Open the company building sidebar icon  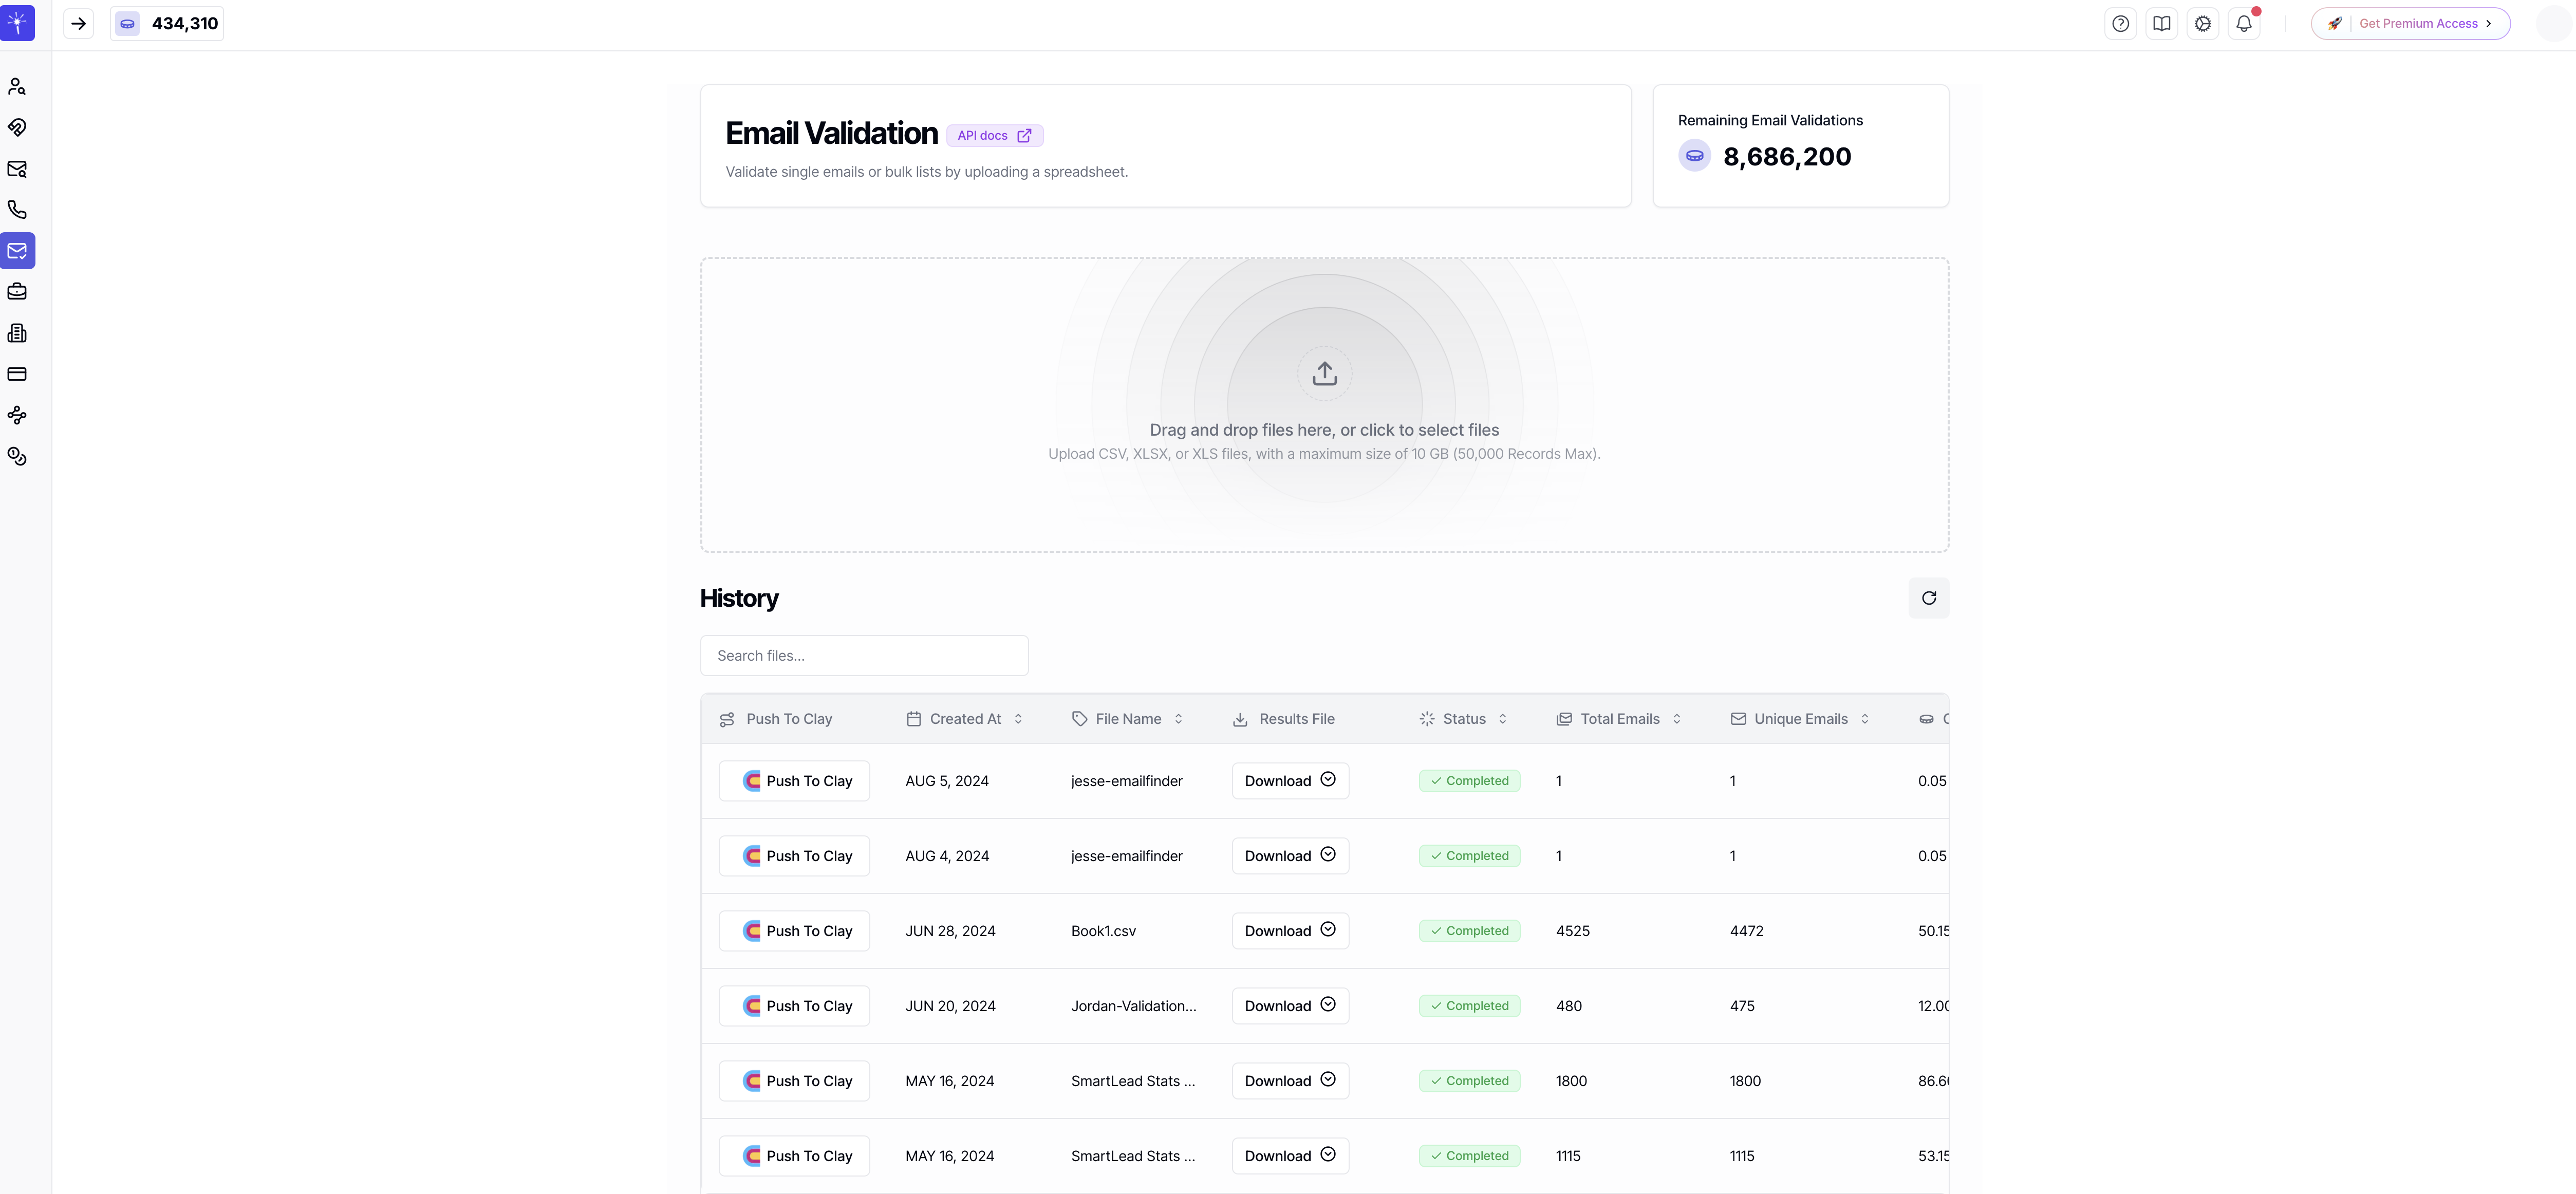[x=17, y=333]
